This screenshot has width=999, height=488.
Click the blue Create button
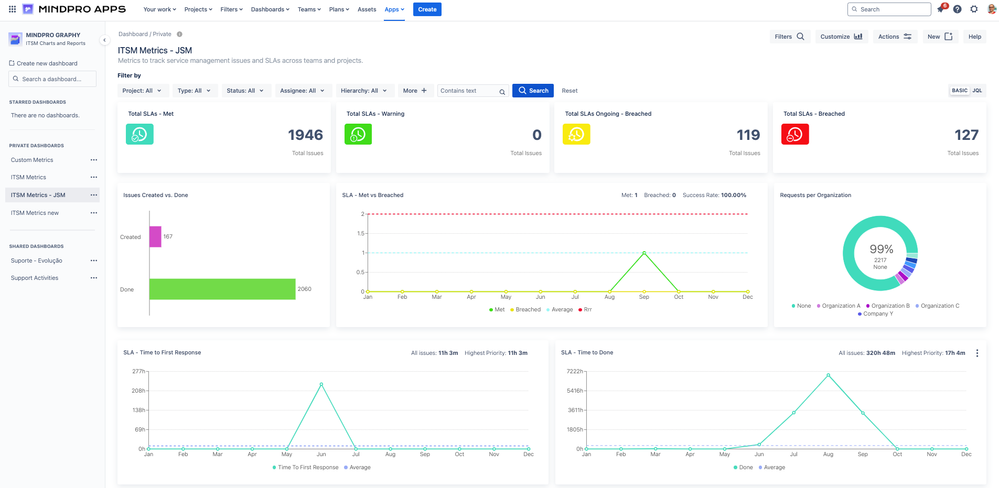pyautogui.click(x=427, y=10)
